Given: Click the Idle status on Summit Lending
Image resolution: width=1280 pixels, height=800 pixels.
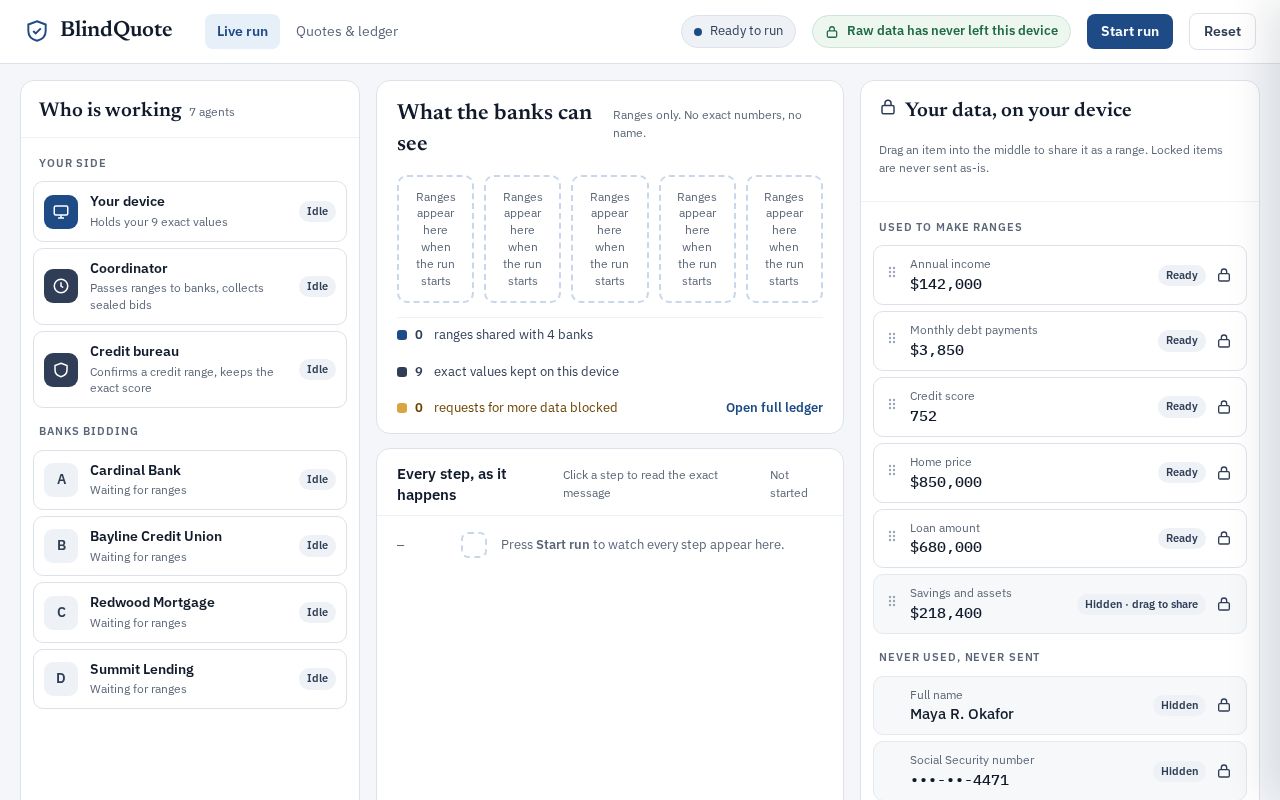Looking at the screenshot, I should (x=317, y=679).
